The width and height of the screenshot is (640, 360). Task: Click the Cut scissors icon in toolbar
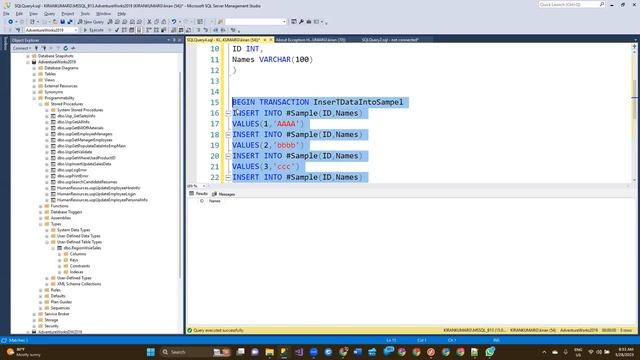click(149, 22)
